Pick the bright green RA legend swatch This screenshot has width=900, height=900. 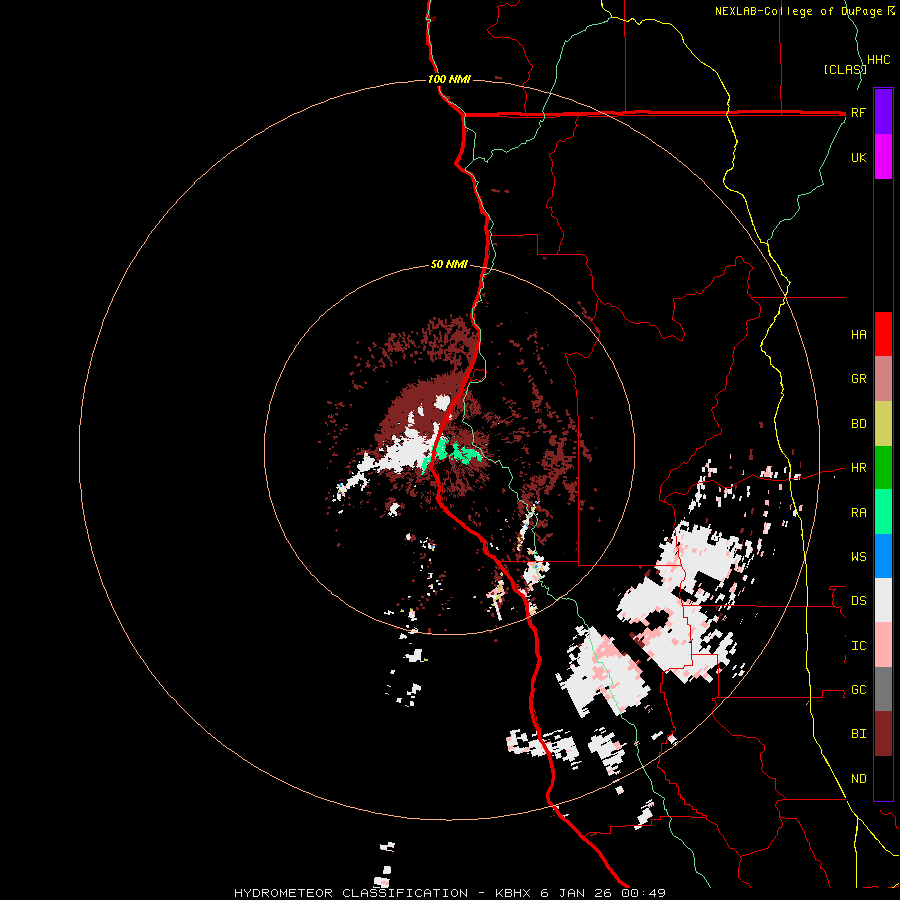tap(883, 512)
